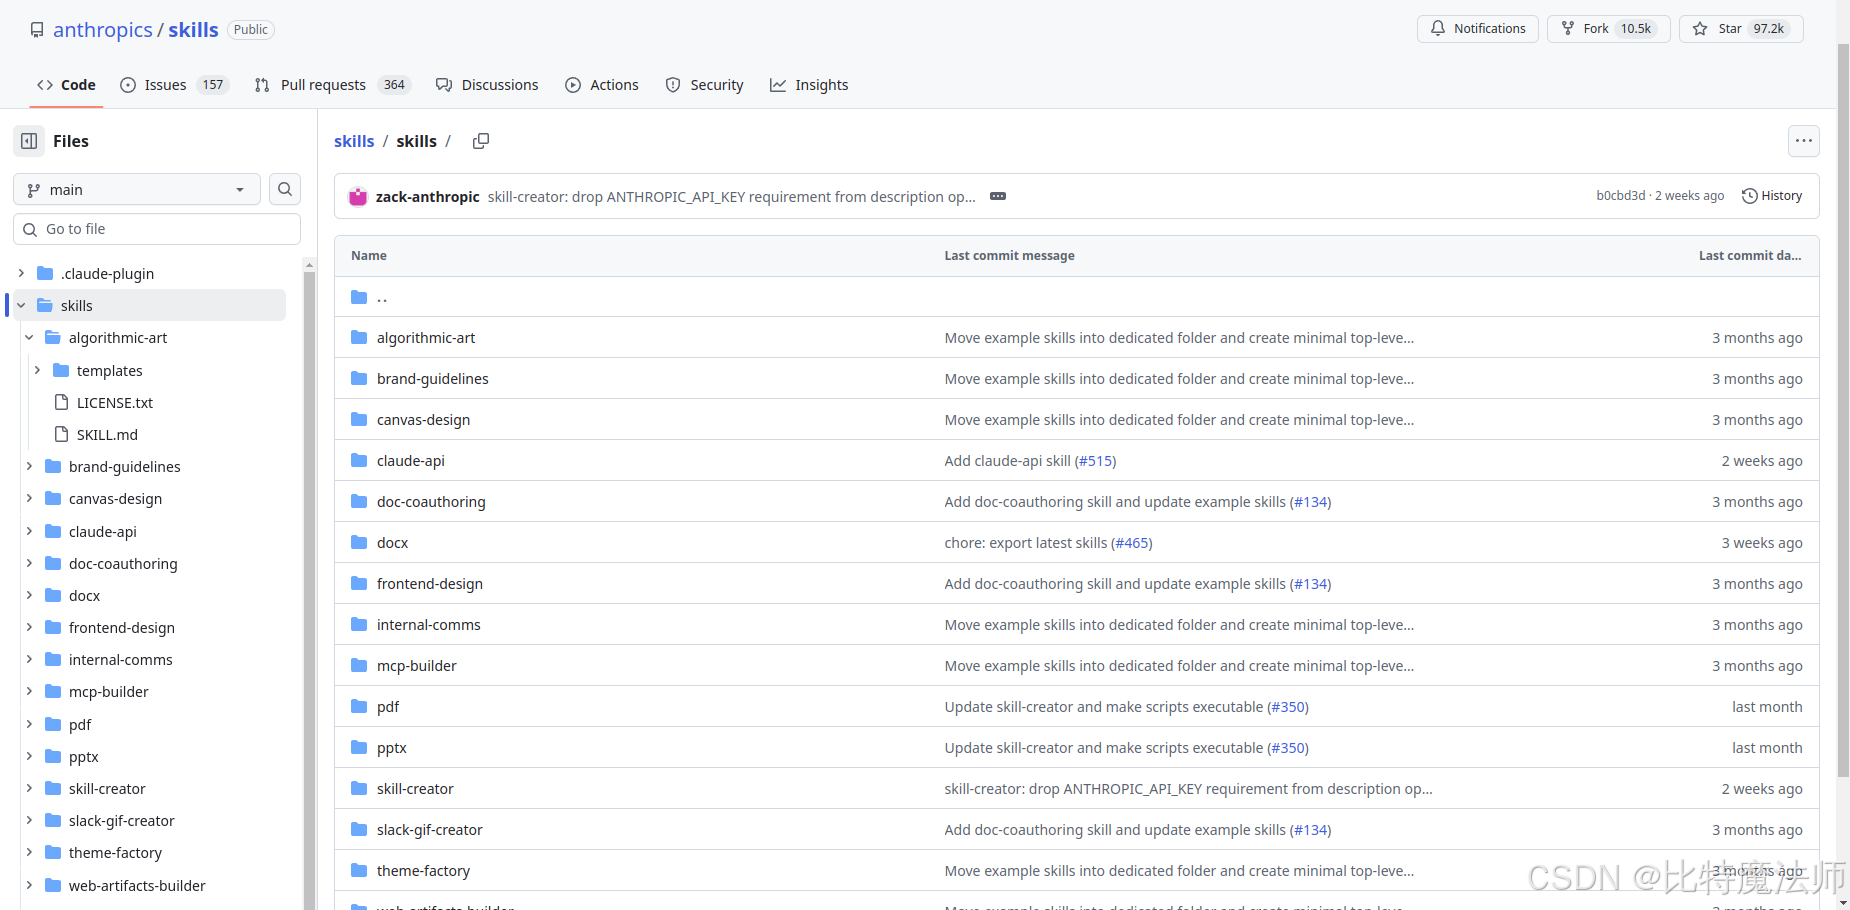The image size is (1850, 910).
Task: Open brand-guidelines folder in the file table
Action: point(433,379)
